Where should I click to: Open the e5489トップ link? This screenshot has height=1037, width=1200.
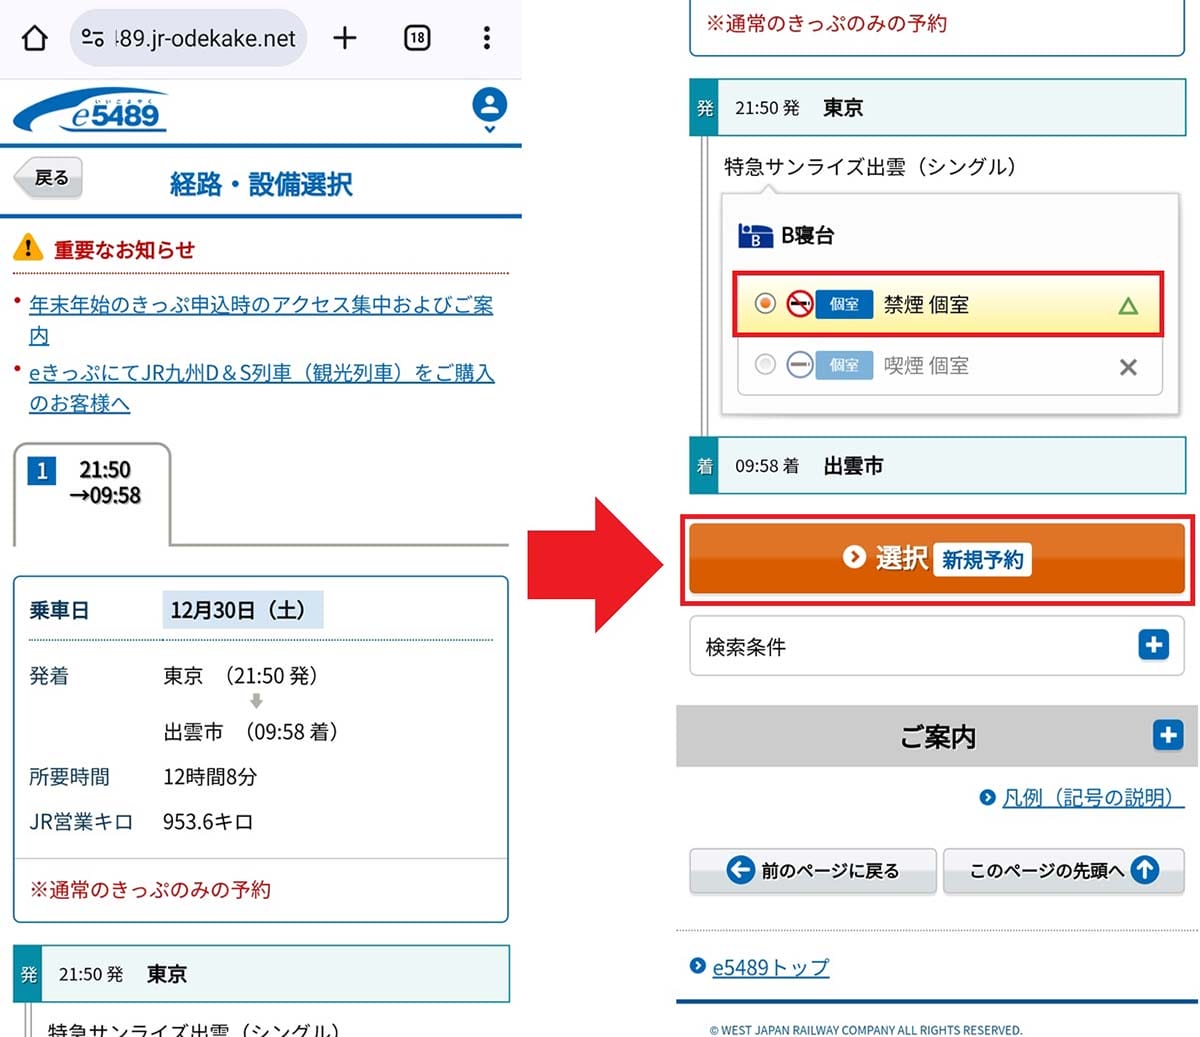pyautogui.click(x=770, y=967)
